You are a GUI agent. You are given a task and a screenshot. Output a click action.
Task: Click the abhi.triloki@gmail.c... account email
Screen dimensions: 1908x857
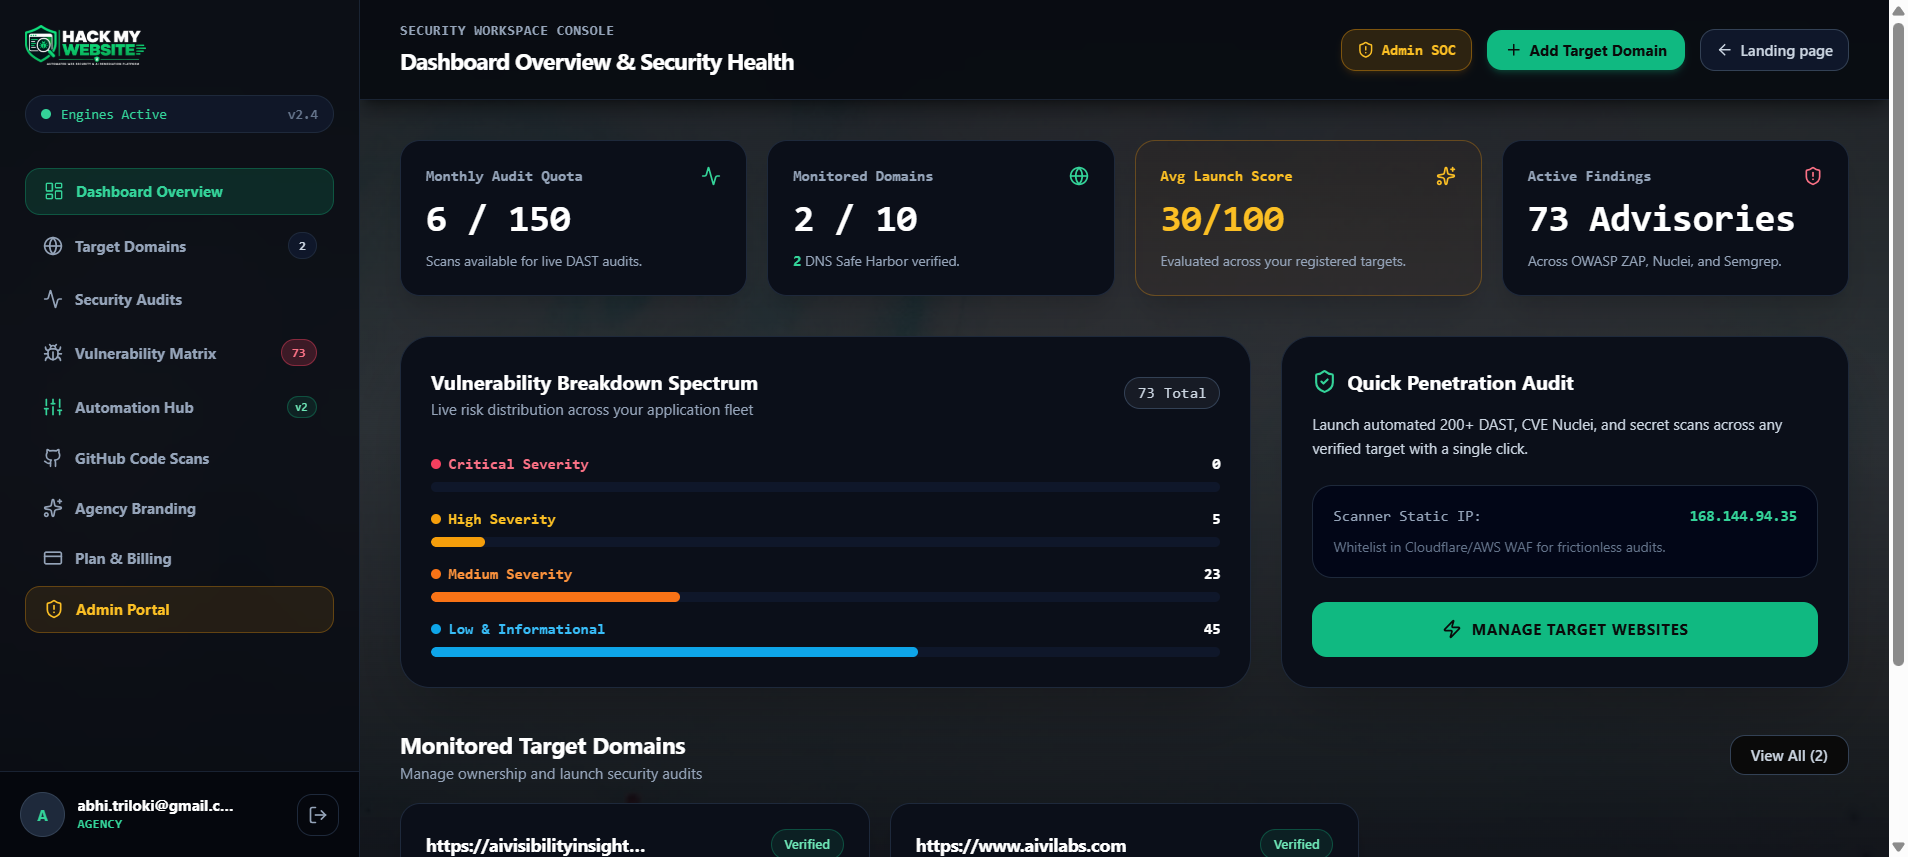[x=155, y=805]
